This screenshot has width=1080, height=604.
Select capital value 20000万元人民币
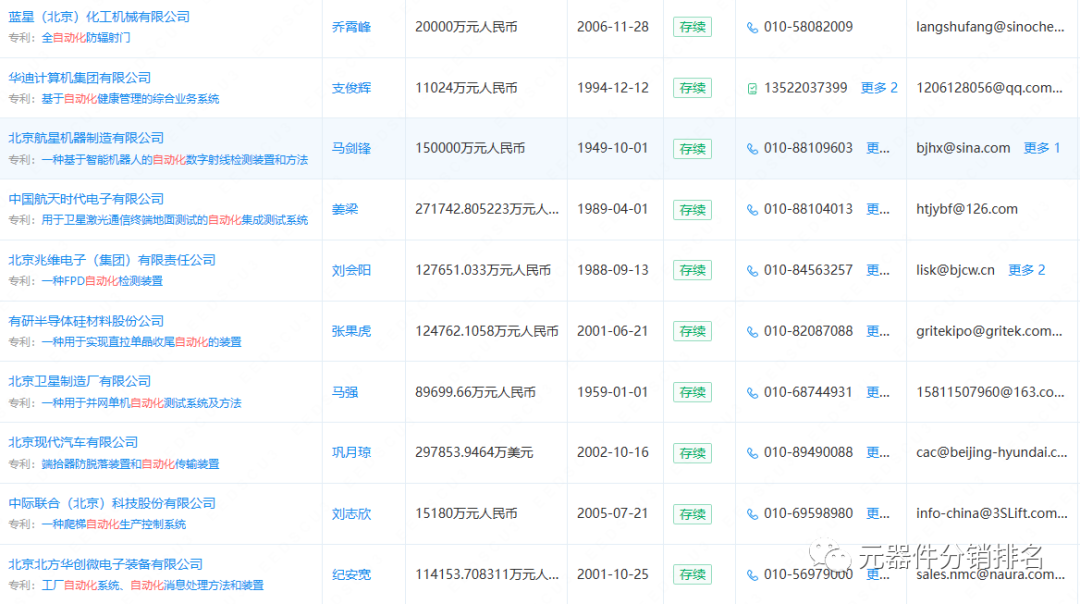[466, 27]
